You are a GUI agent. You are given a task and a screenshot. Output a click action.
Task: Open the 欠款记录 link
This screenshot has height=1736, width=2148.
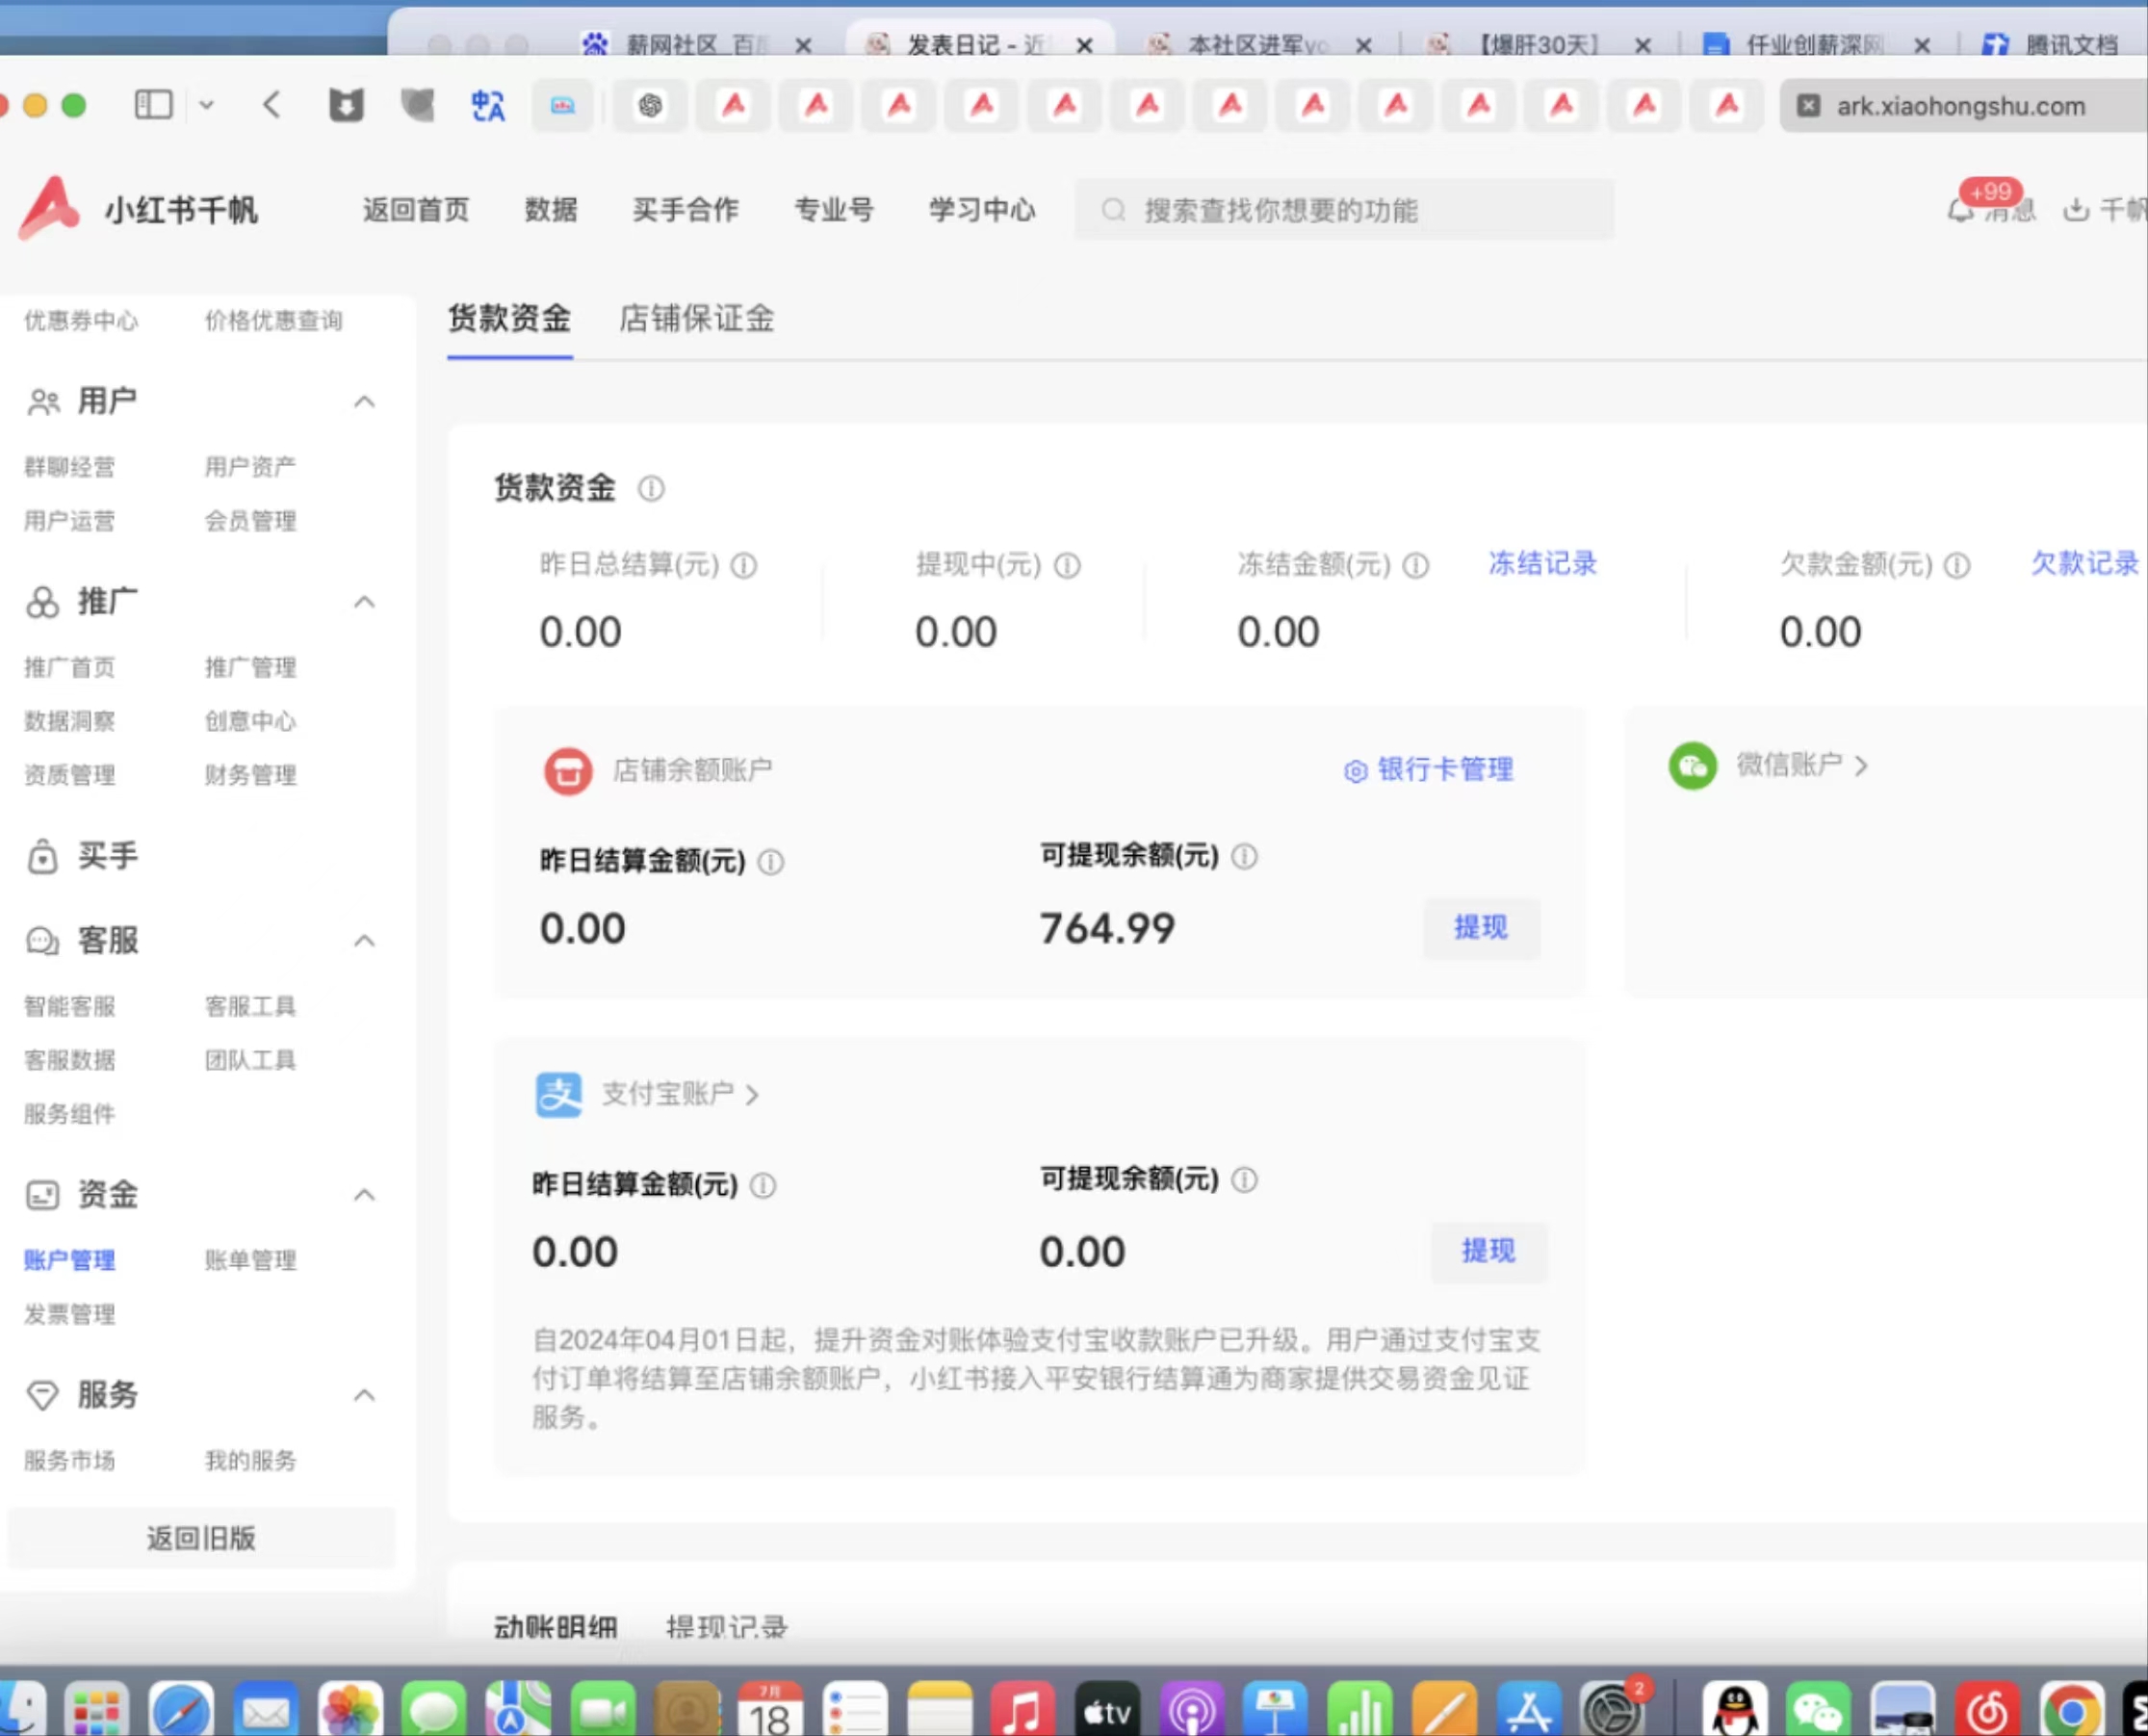(2084, 563)
